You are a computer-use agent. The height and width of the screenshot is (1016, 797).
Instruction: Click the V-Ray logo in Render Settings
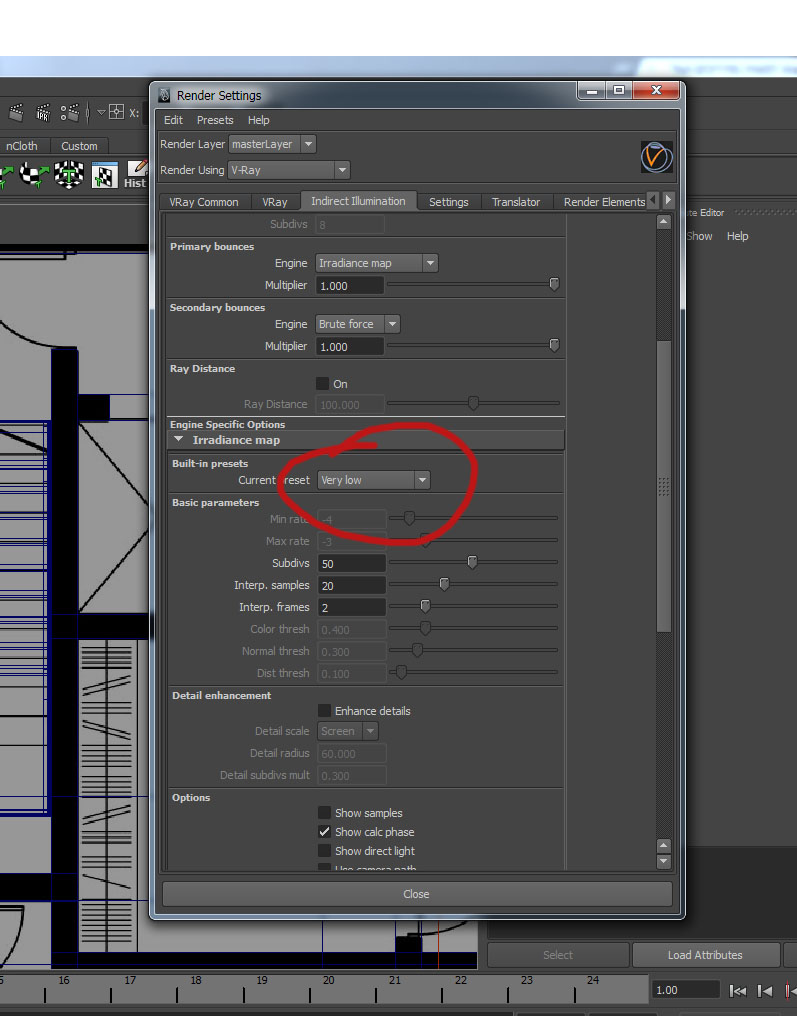click(656, 157)
